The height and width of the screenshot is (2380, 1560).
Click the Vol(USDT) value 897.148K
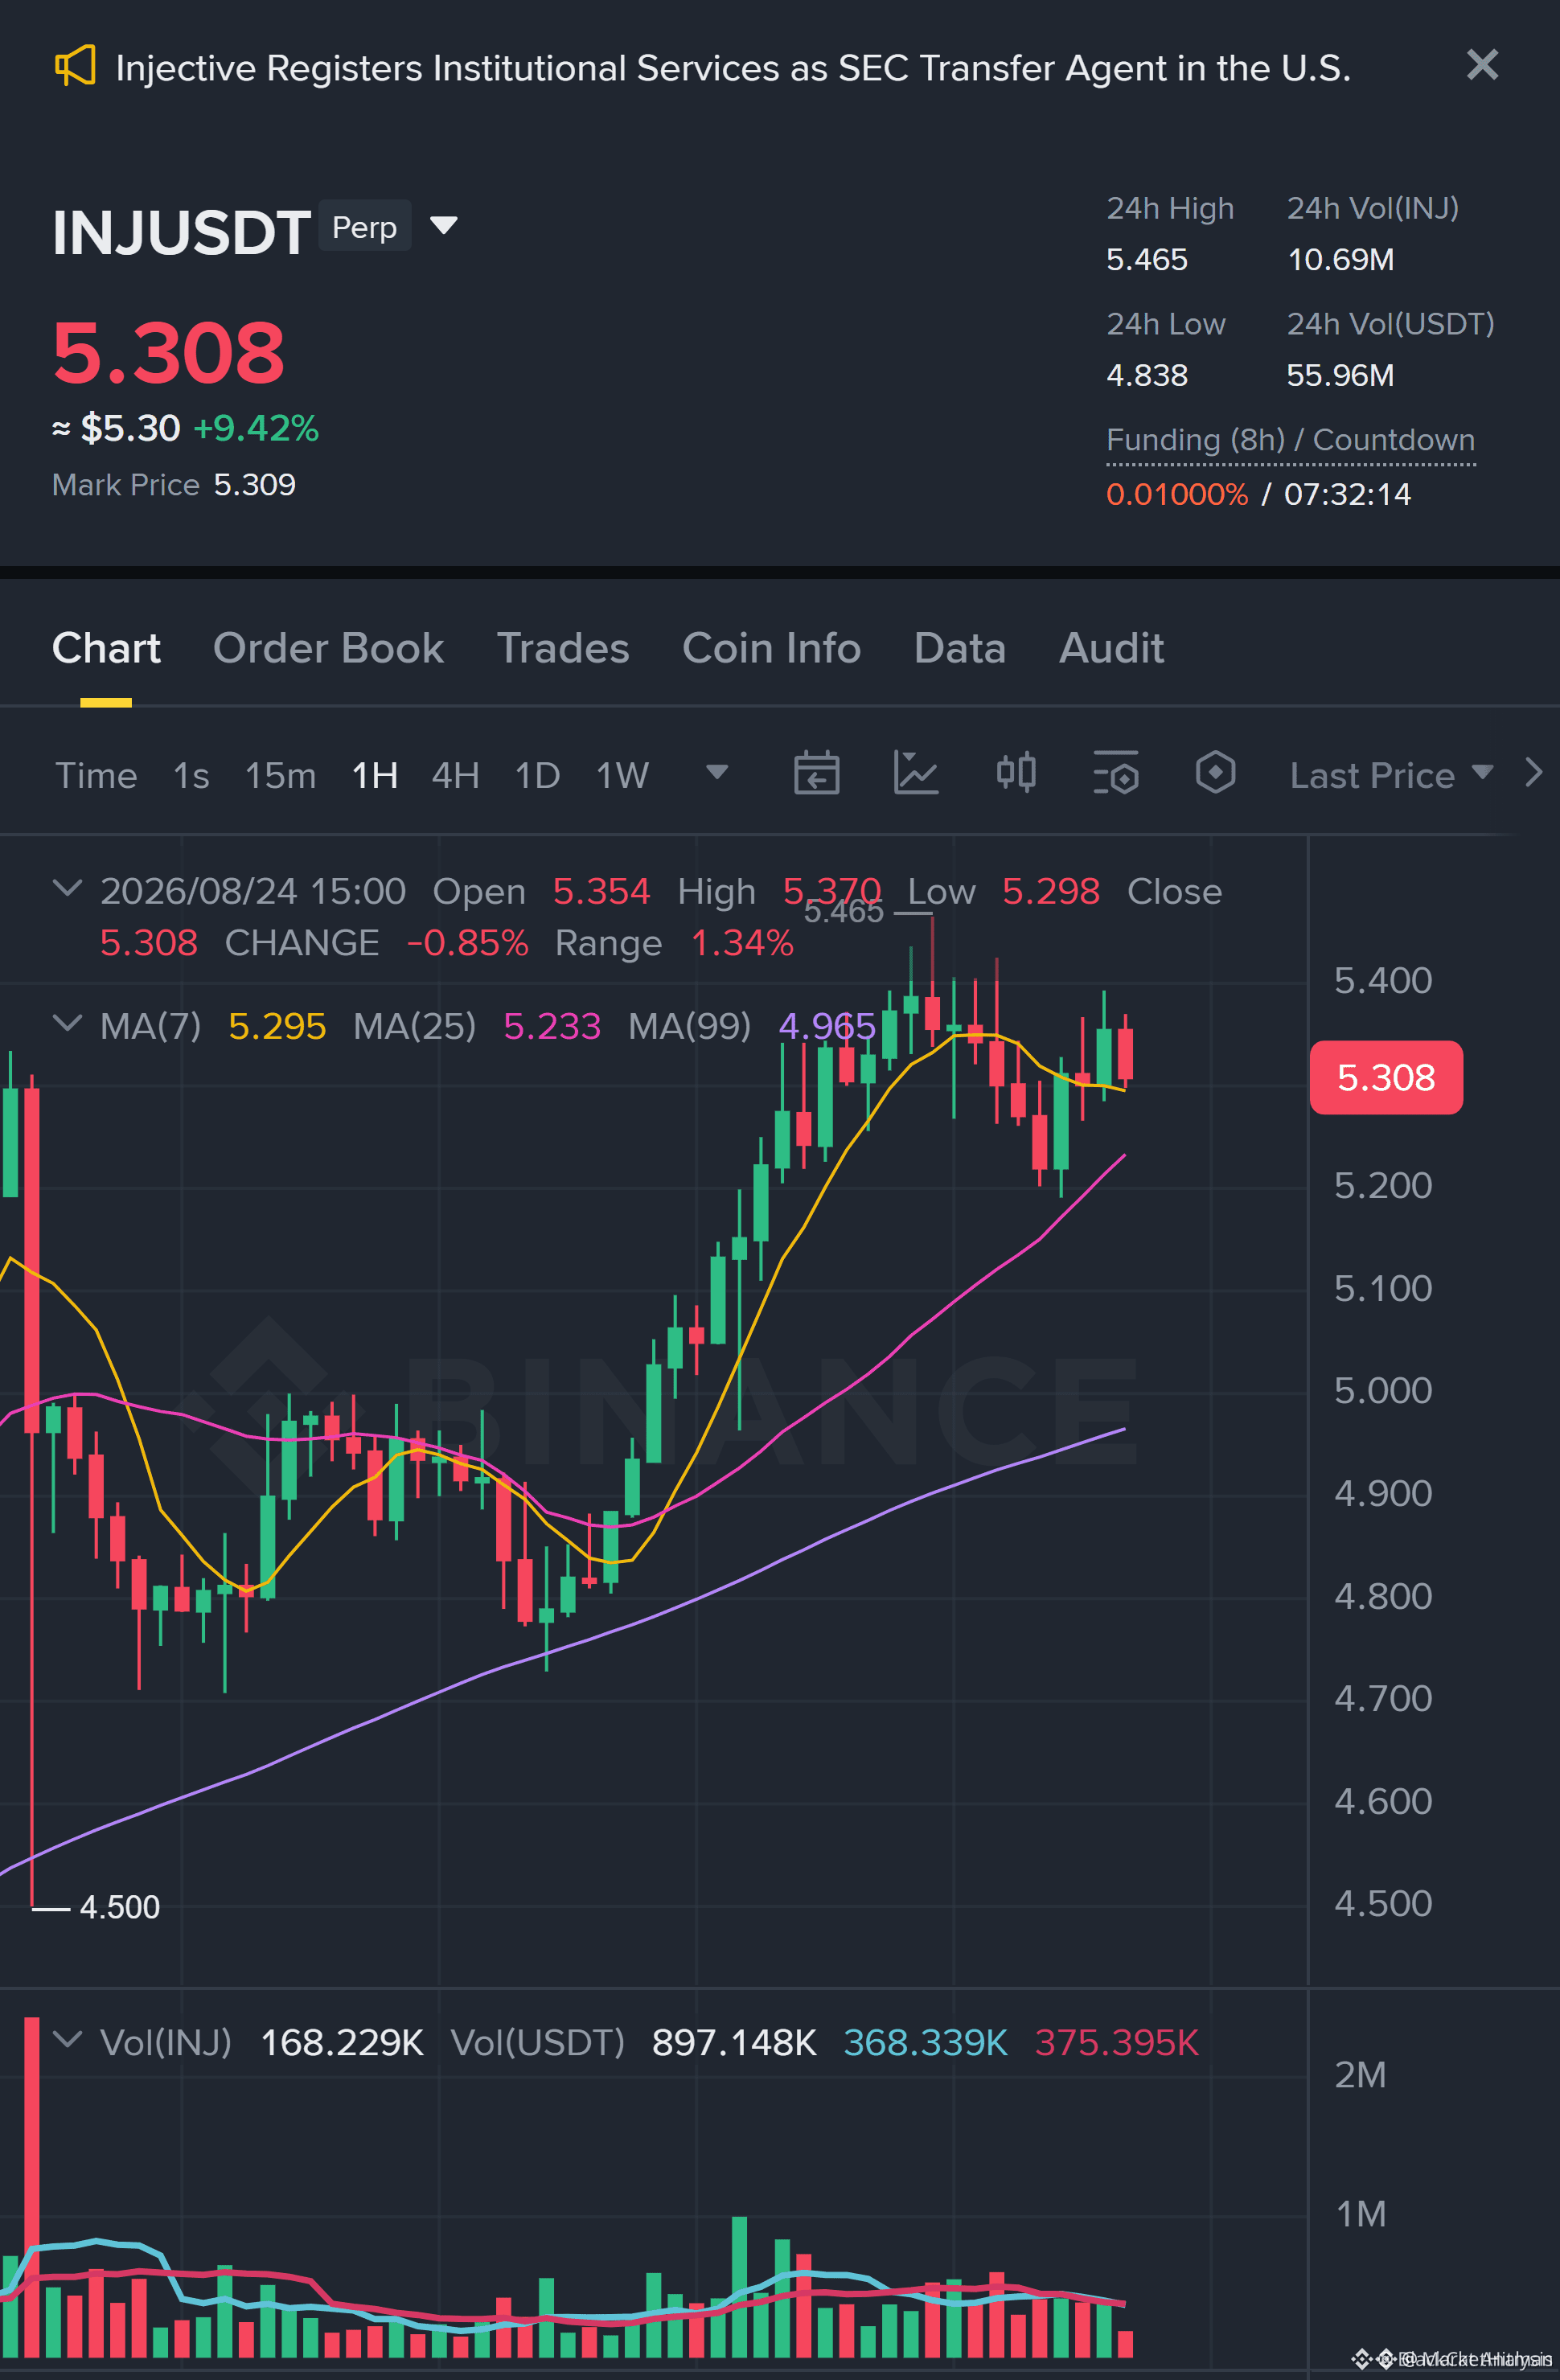tap(734, 2043)
